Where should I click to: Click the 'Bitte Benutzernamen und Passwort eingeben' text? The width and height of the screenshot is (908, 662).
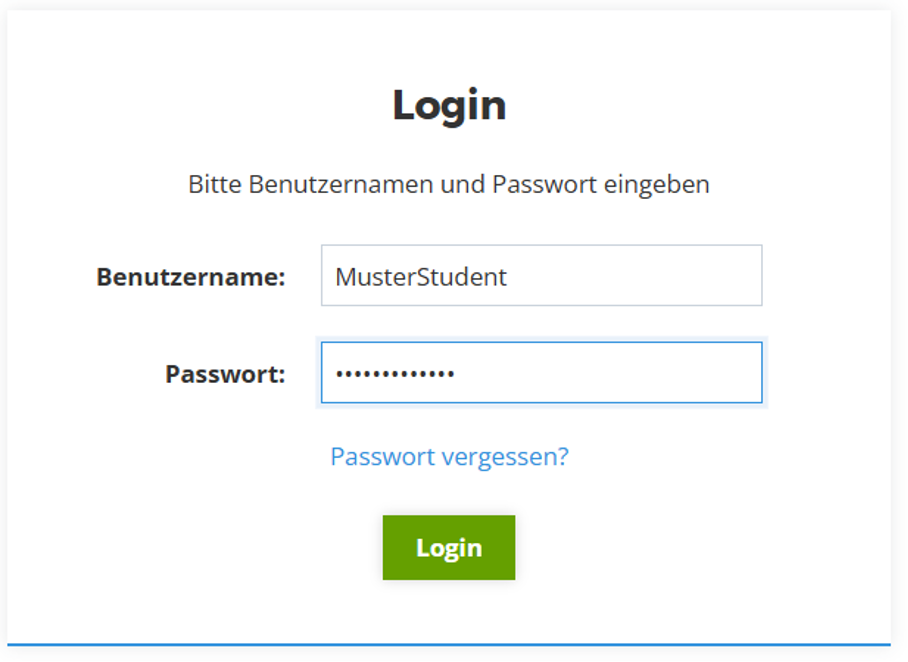[x=449, y=185]
